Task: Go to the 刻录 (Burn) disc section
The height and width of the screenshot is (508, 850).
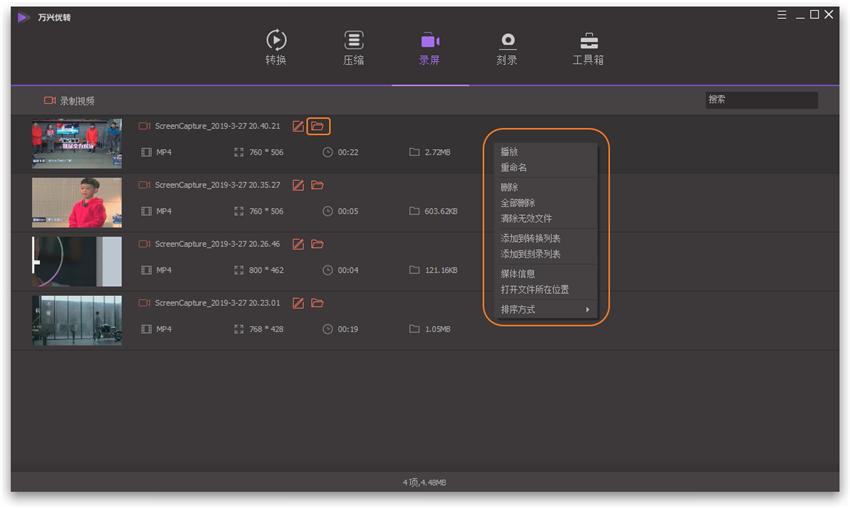Action: click(507, 47)
